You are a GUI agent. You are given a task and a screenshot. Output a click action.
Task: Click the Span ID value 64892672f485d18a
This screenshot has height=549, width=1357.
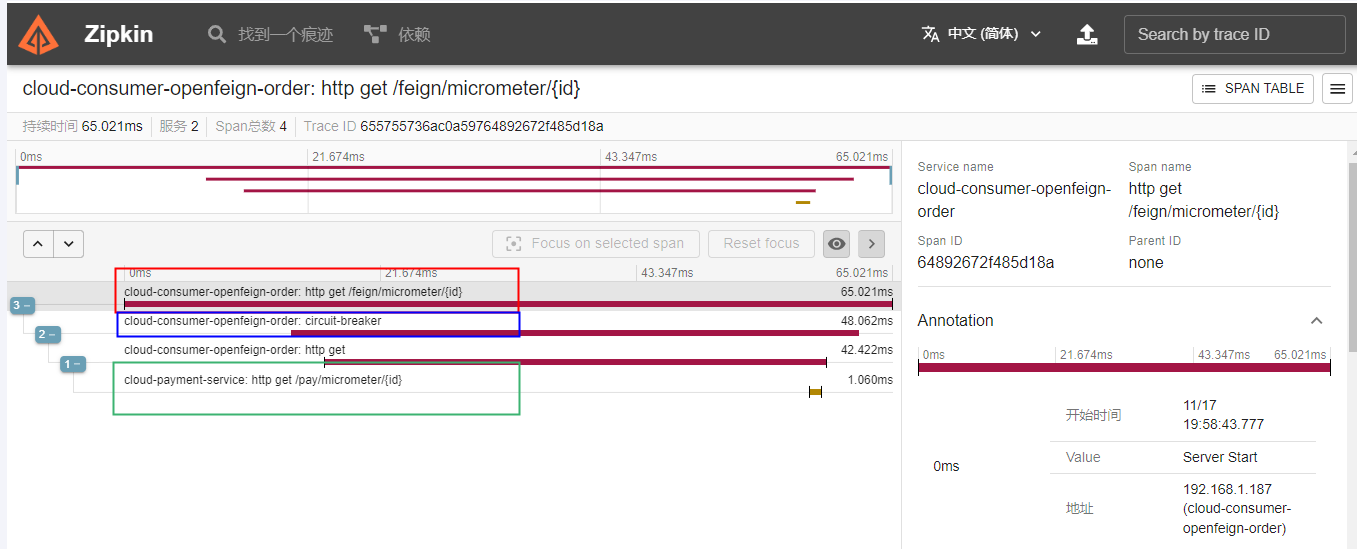(x=986, y=262)
